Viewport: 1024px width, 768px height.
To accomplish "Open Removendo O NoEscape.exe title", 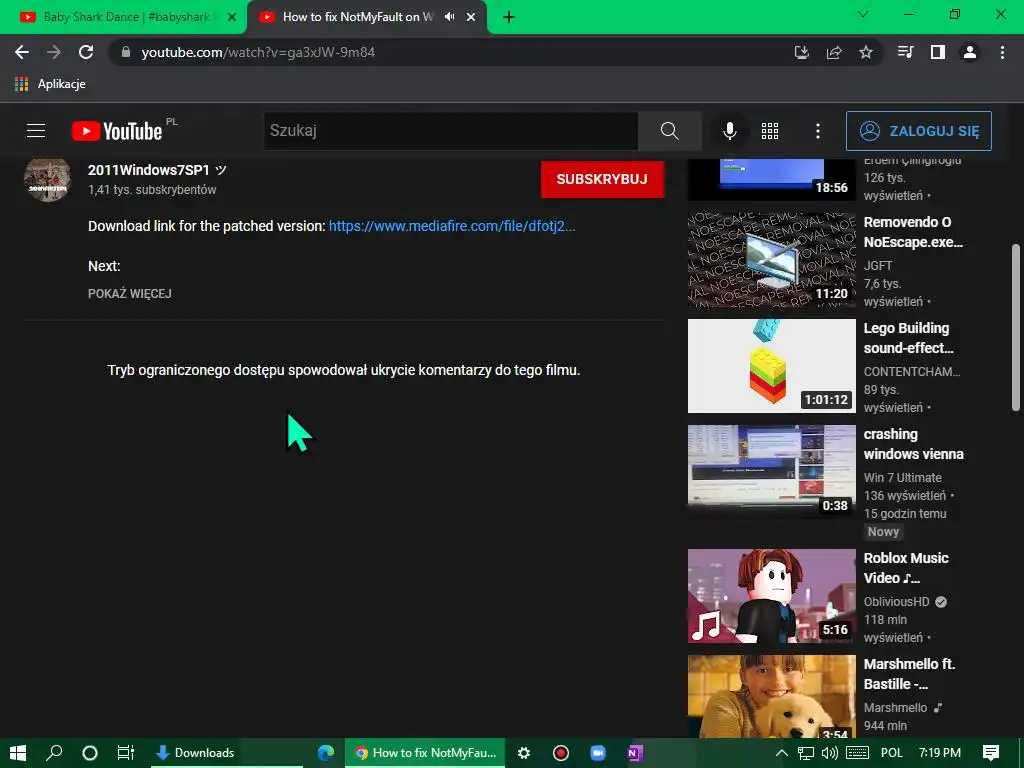I will (x=913, y=232).
